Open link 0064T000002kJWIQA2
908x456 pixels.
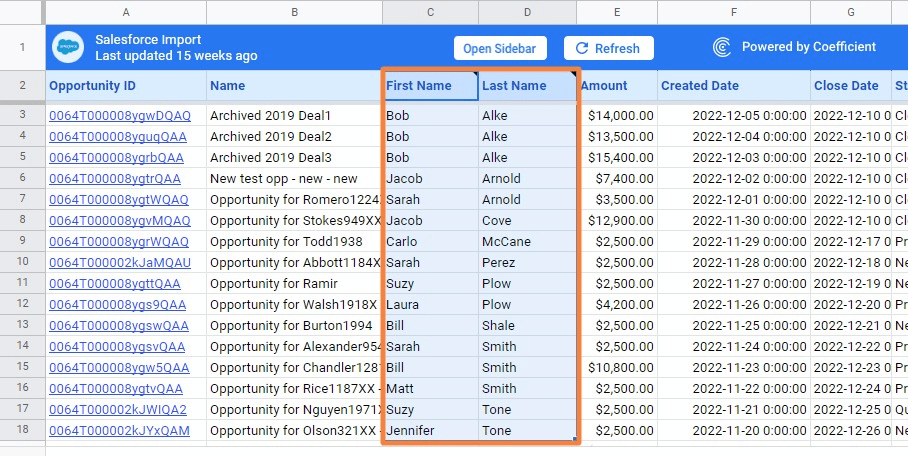pyautogui.click(x=118, y=409)
